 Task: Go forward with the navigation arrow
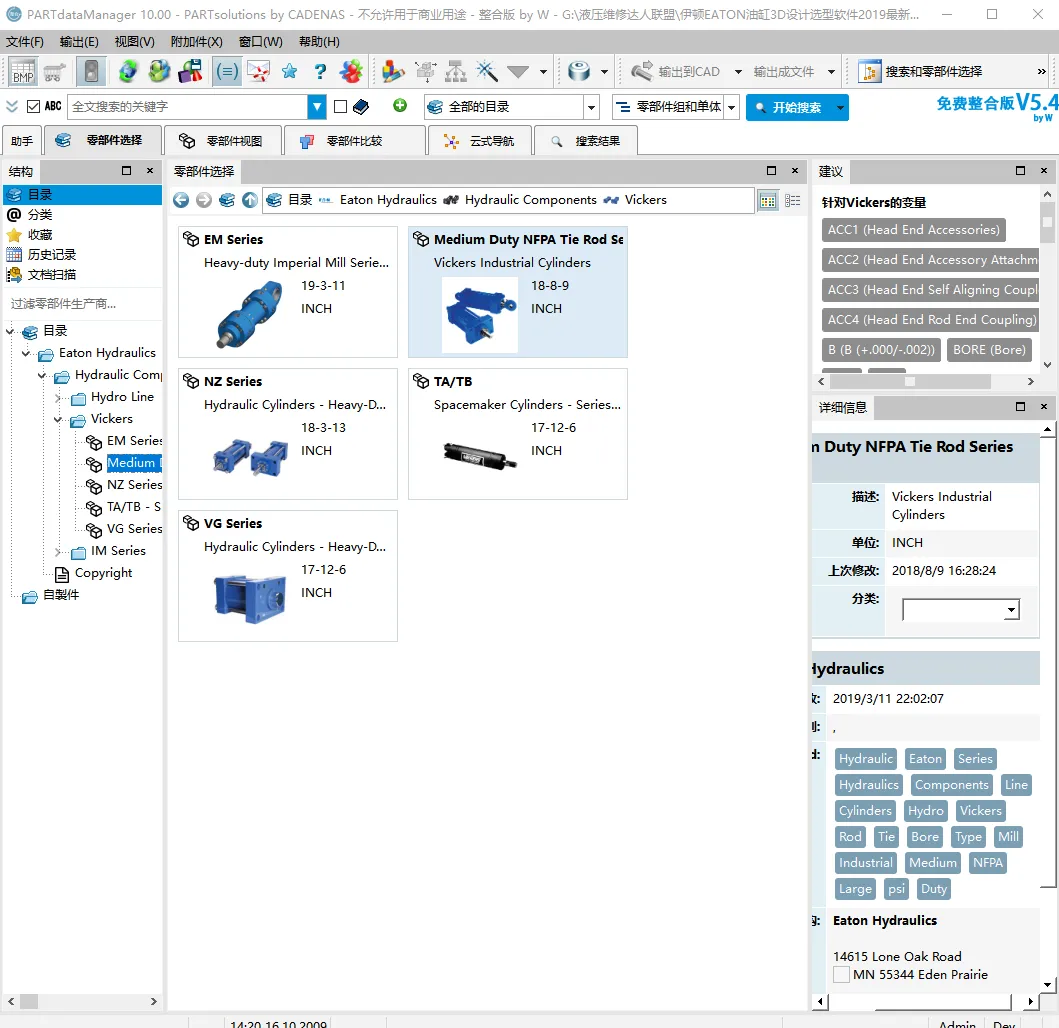204,200
